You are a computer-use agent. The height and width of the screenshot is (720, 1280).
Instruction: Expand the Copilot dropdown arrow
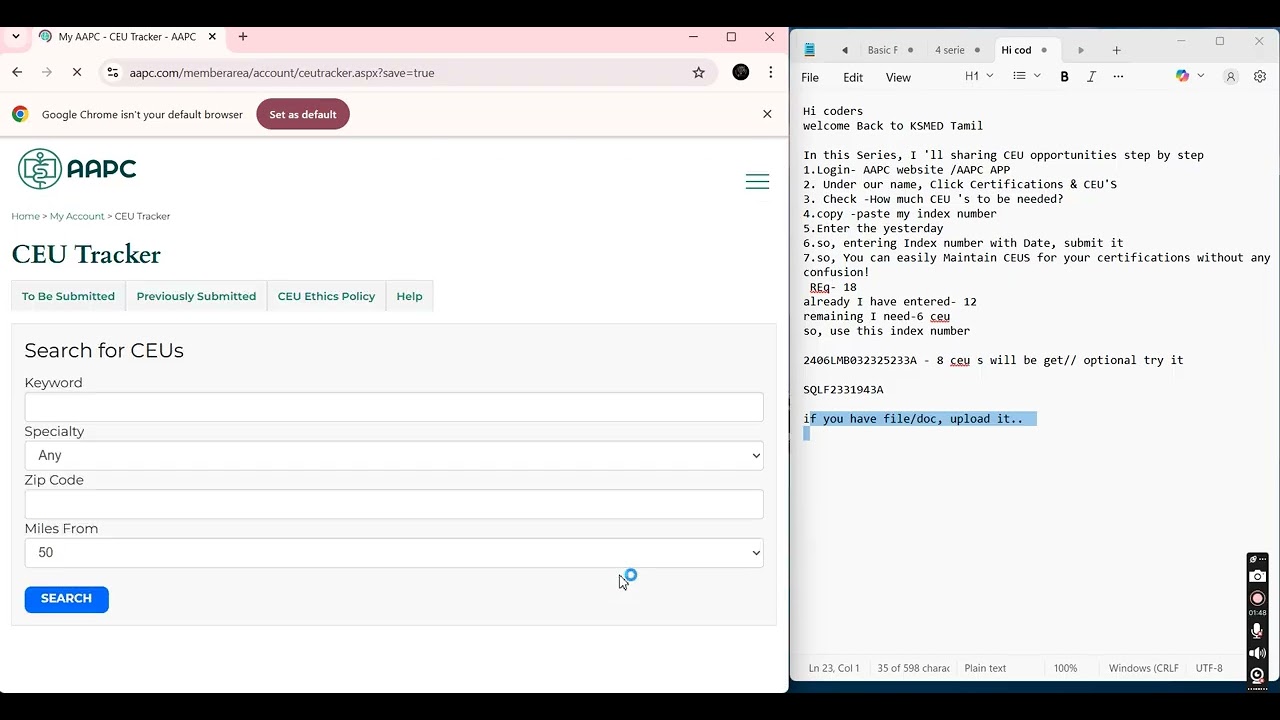click(1201, 76)
